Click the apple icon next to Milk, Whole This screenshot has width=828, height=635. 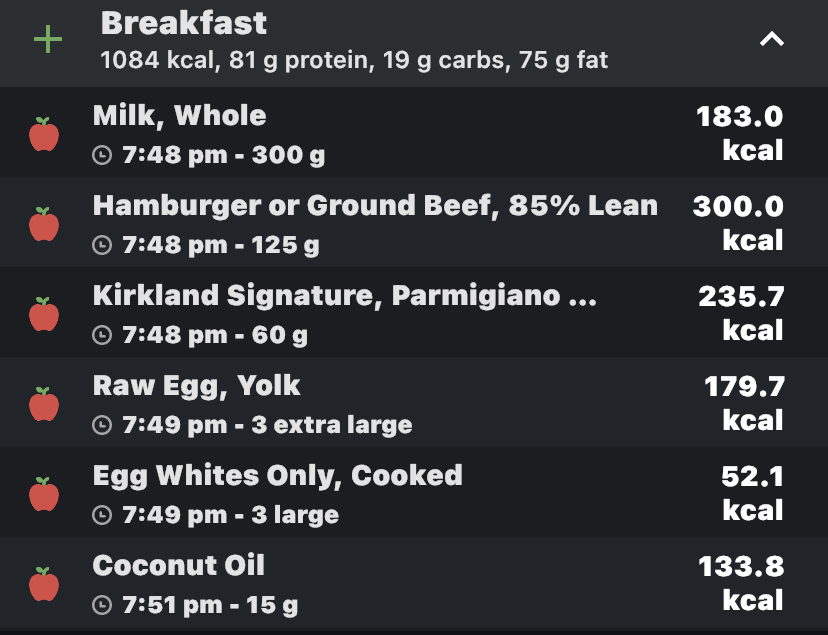[44, 134]
